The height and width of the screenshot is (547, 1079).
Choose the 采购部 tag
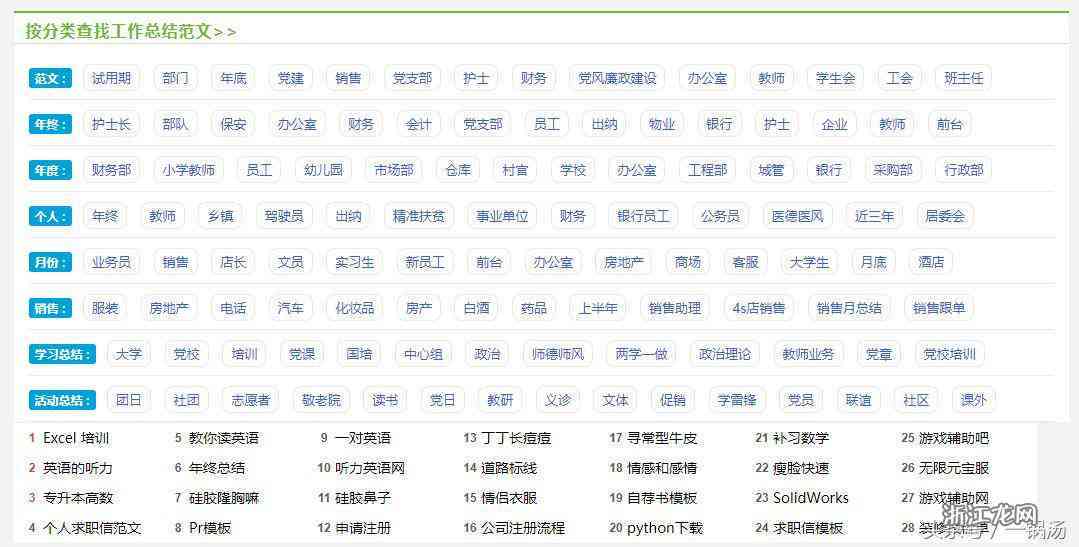tap(893, 170)
